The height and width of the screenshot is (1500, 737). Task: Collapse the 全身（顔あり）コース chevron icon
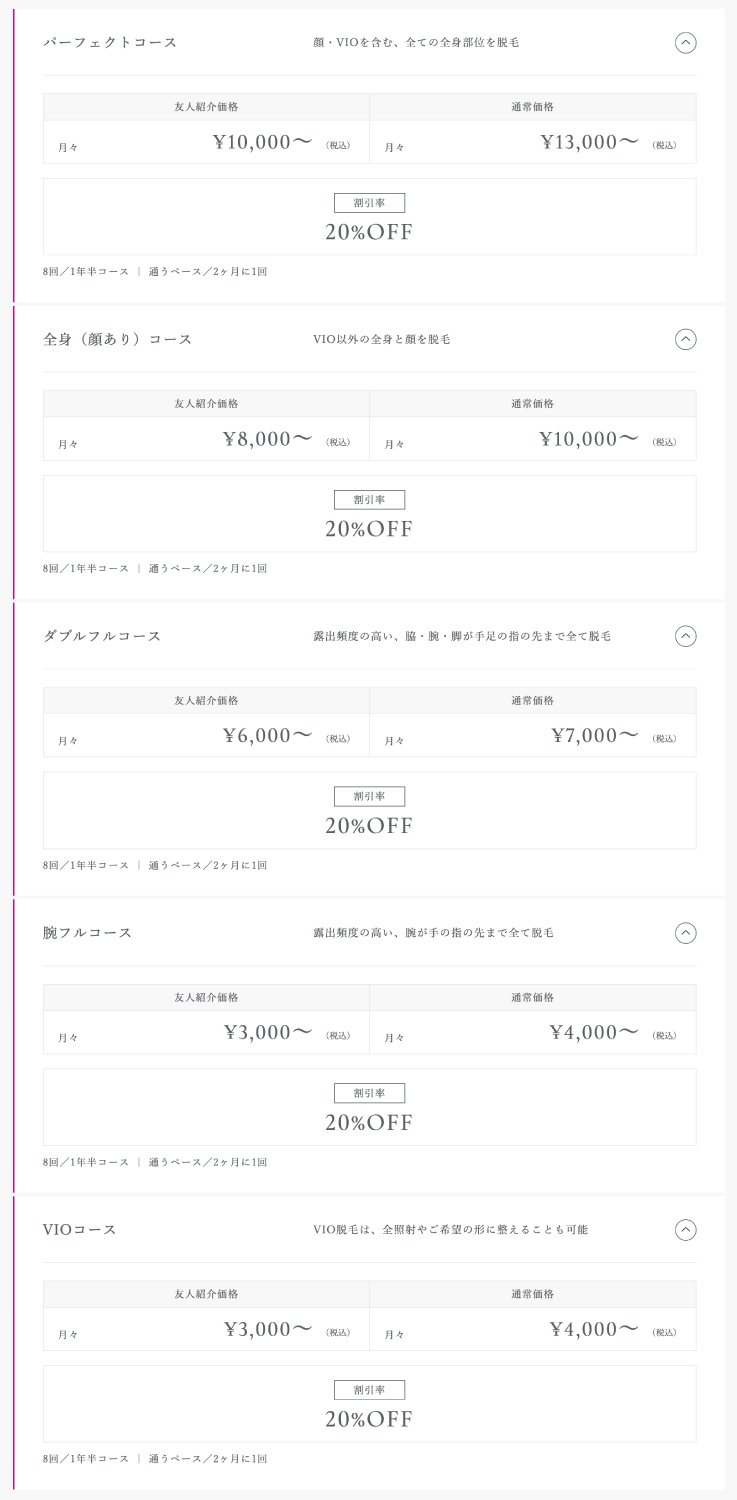685,339
